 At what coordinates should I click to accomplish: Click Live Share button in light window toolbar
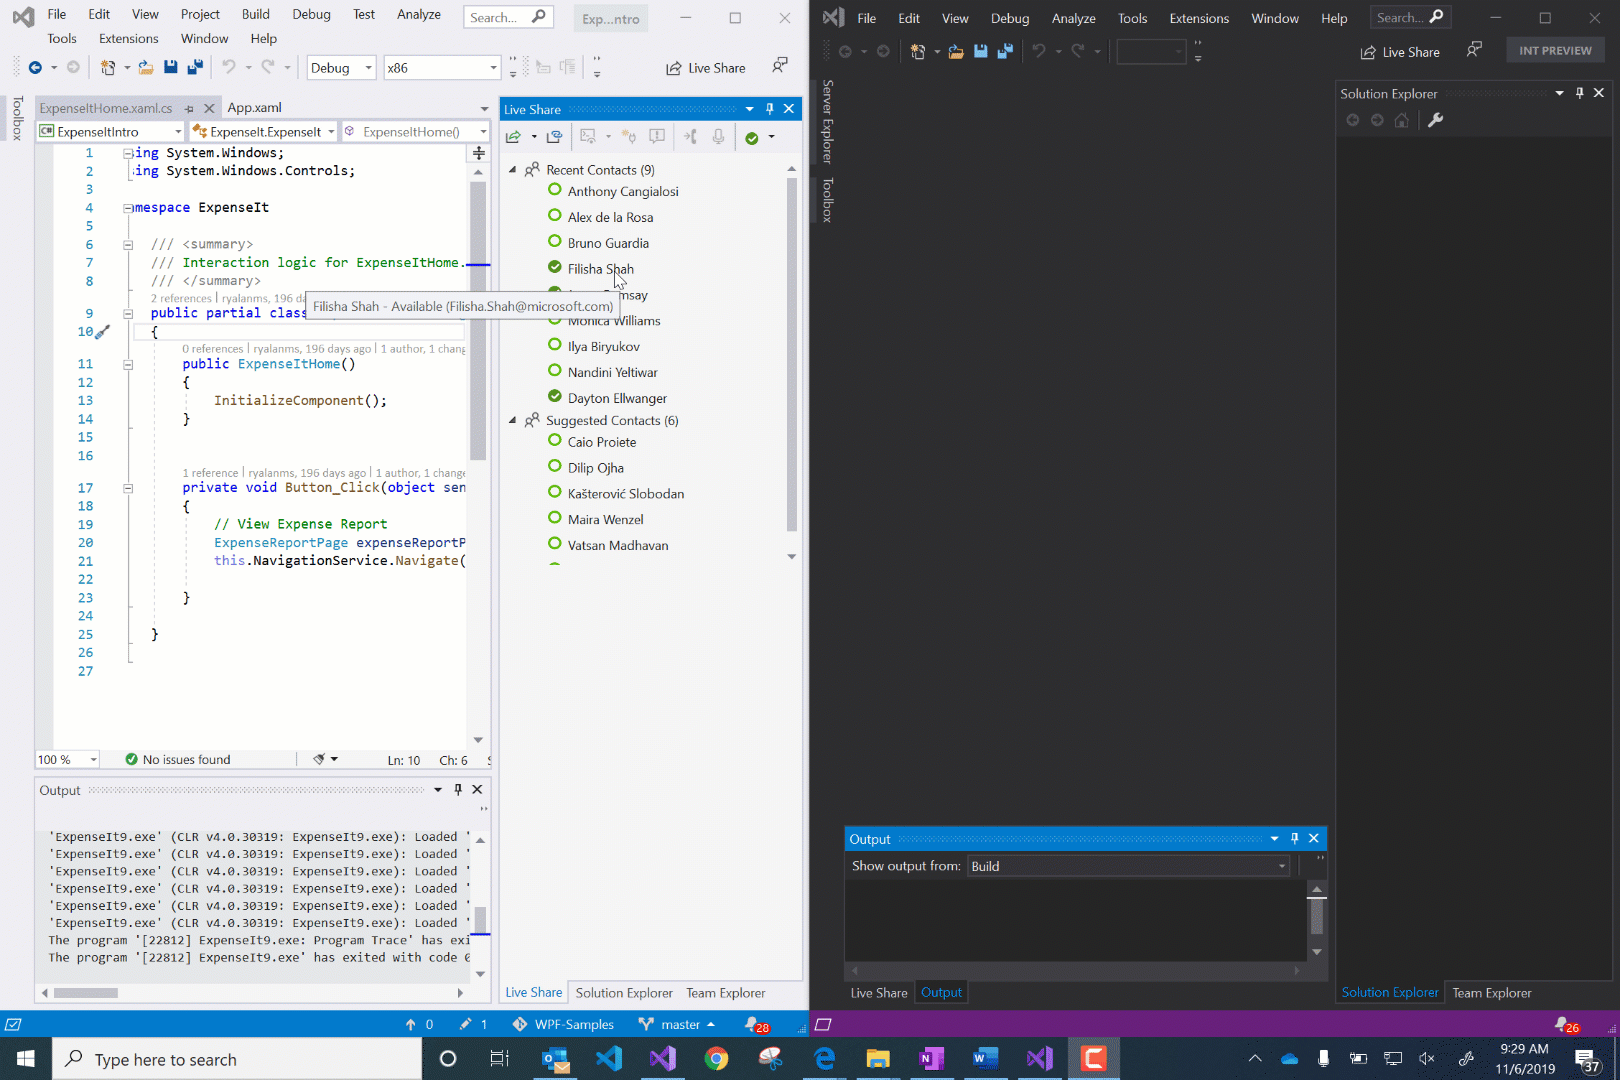click(x=706, y=67)
